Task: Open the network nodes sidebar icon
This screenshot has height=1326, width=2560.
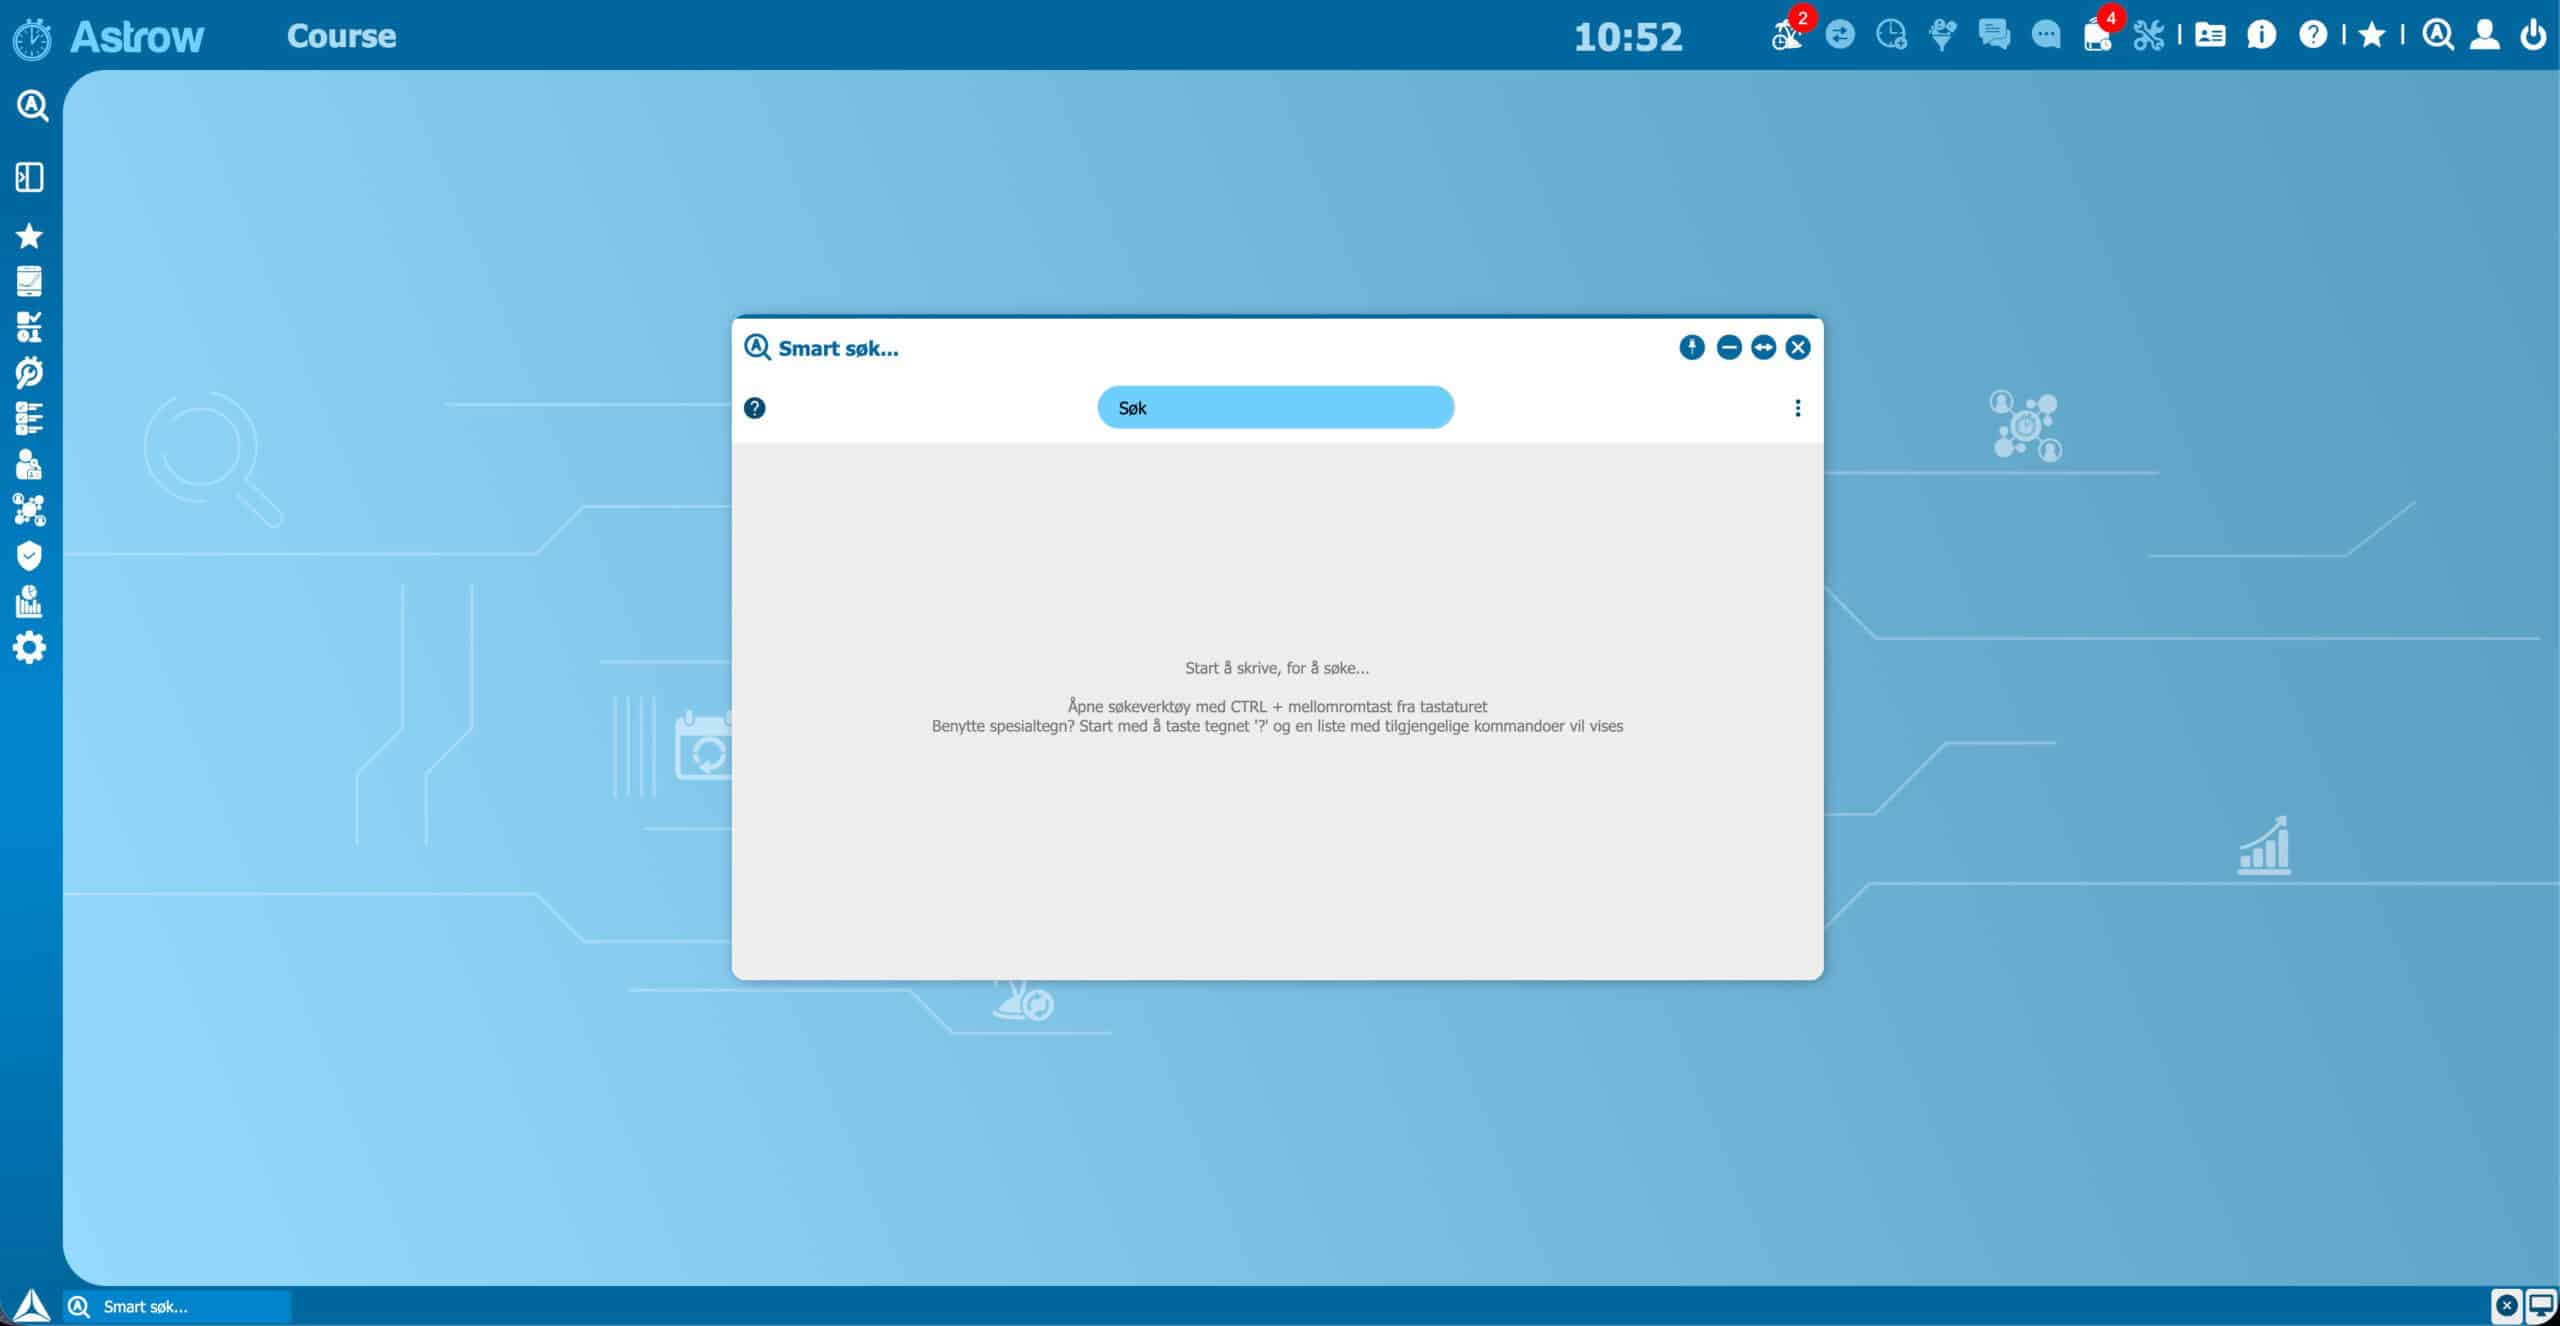Action: click(29, 510)
